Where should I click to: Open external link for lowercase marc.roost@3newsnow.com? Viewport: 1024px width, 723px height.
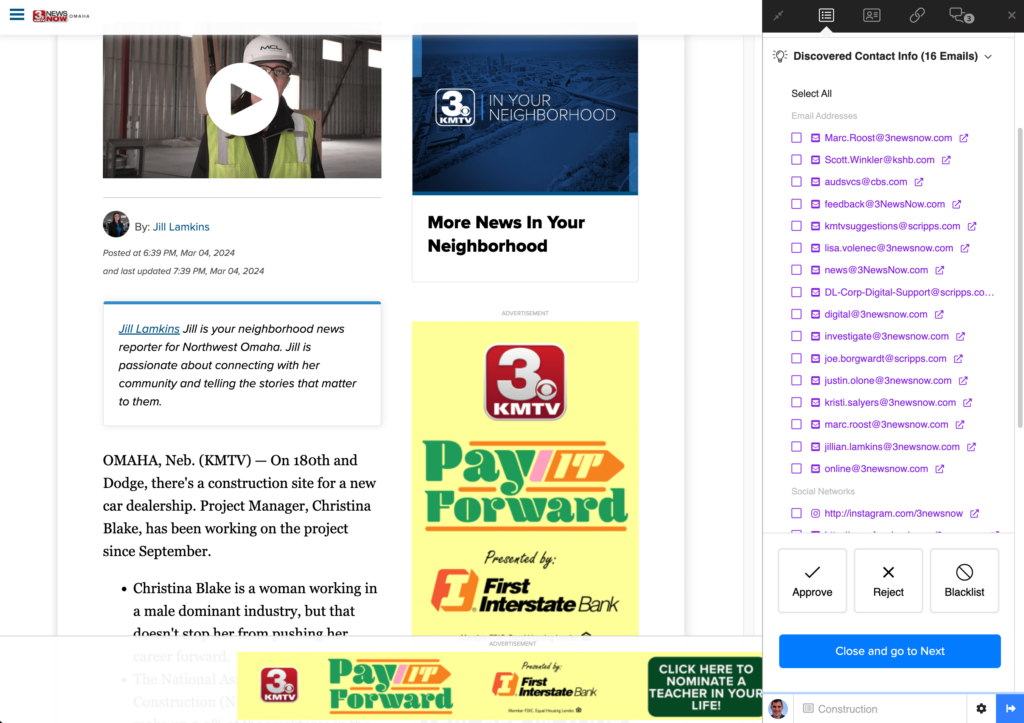point(960,425)
